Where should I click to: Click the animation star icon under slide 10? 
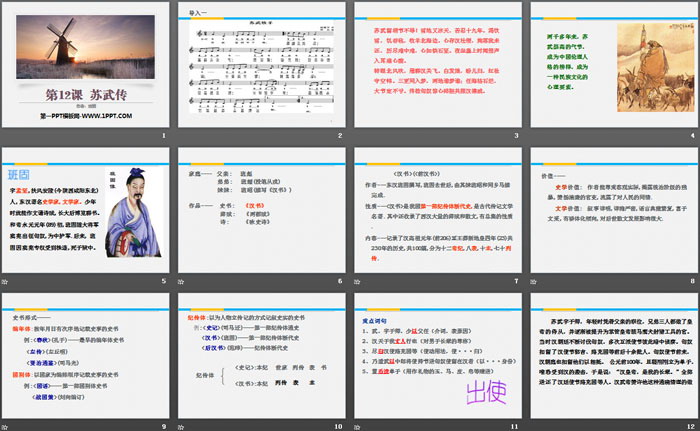pyautogui.click(x=181, y=427)
